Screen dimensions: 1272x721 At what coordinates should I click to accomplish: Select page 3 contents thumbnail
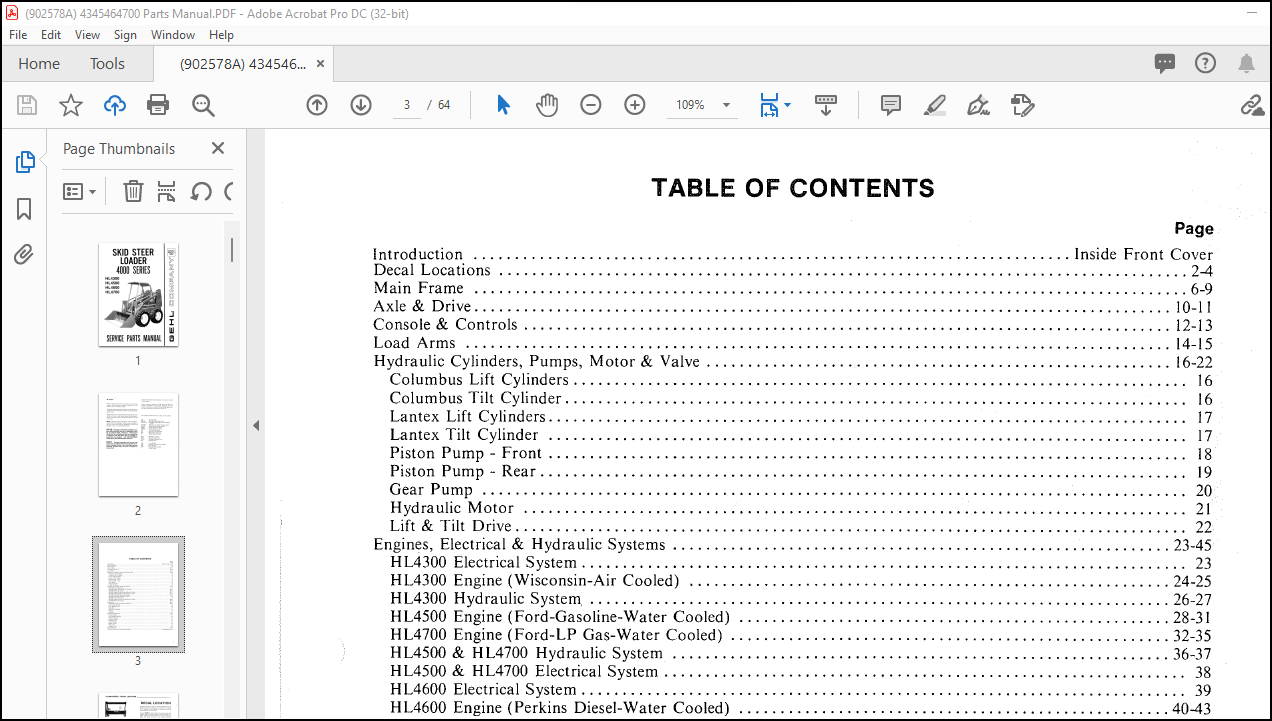pyautogui.click(x=138, y=595)
